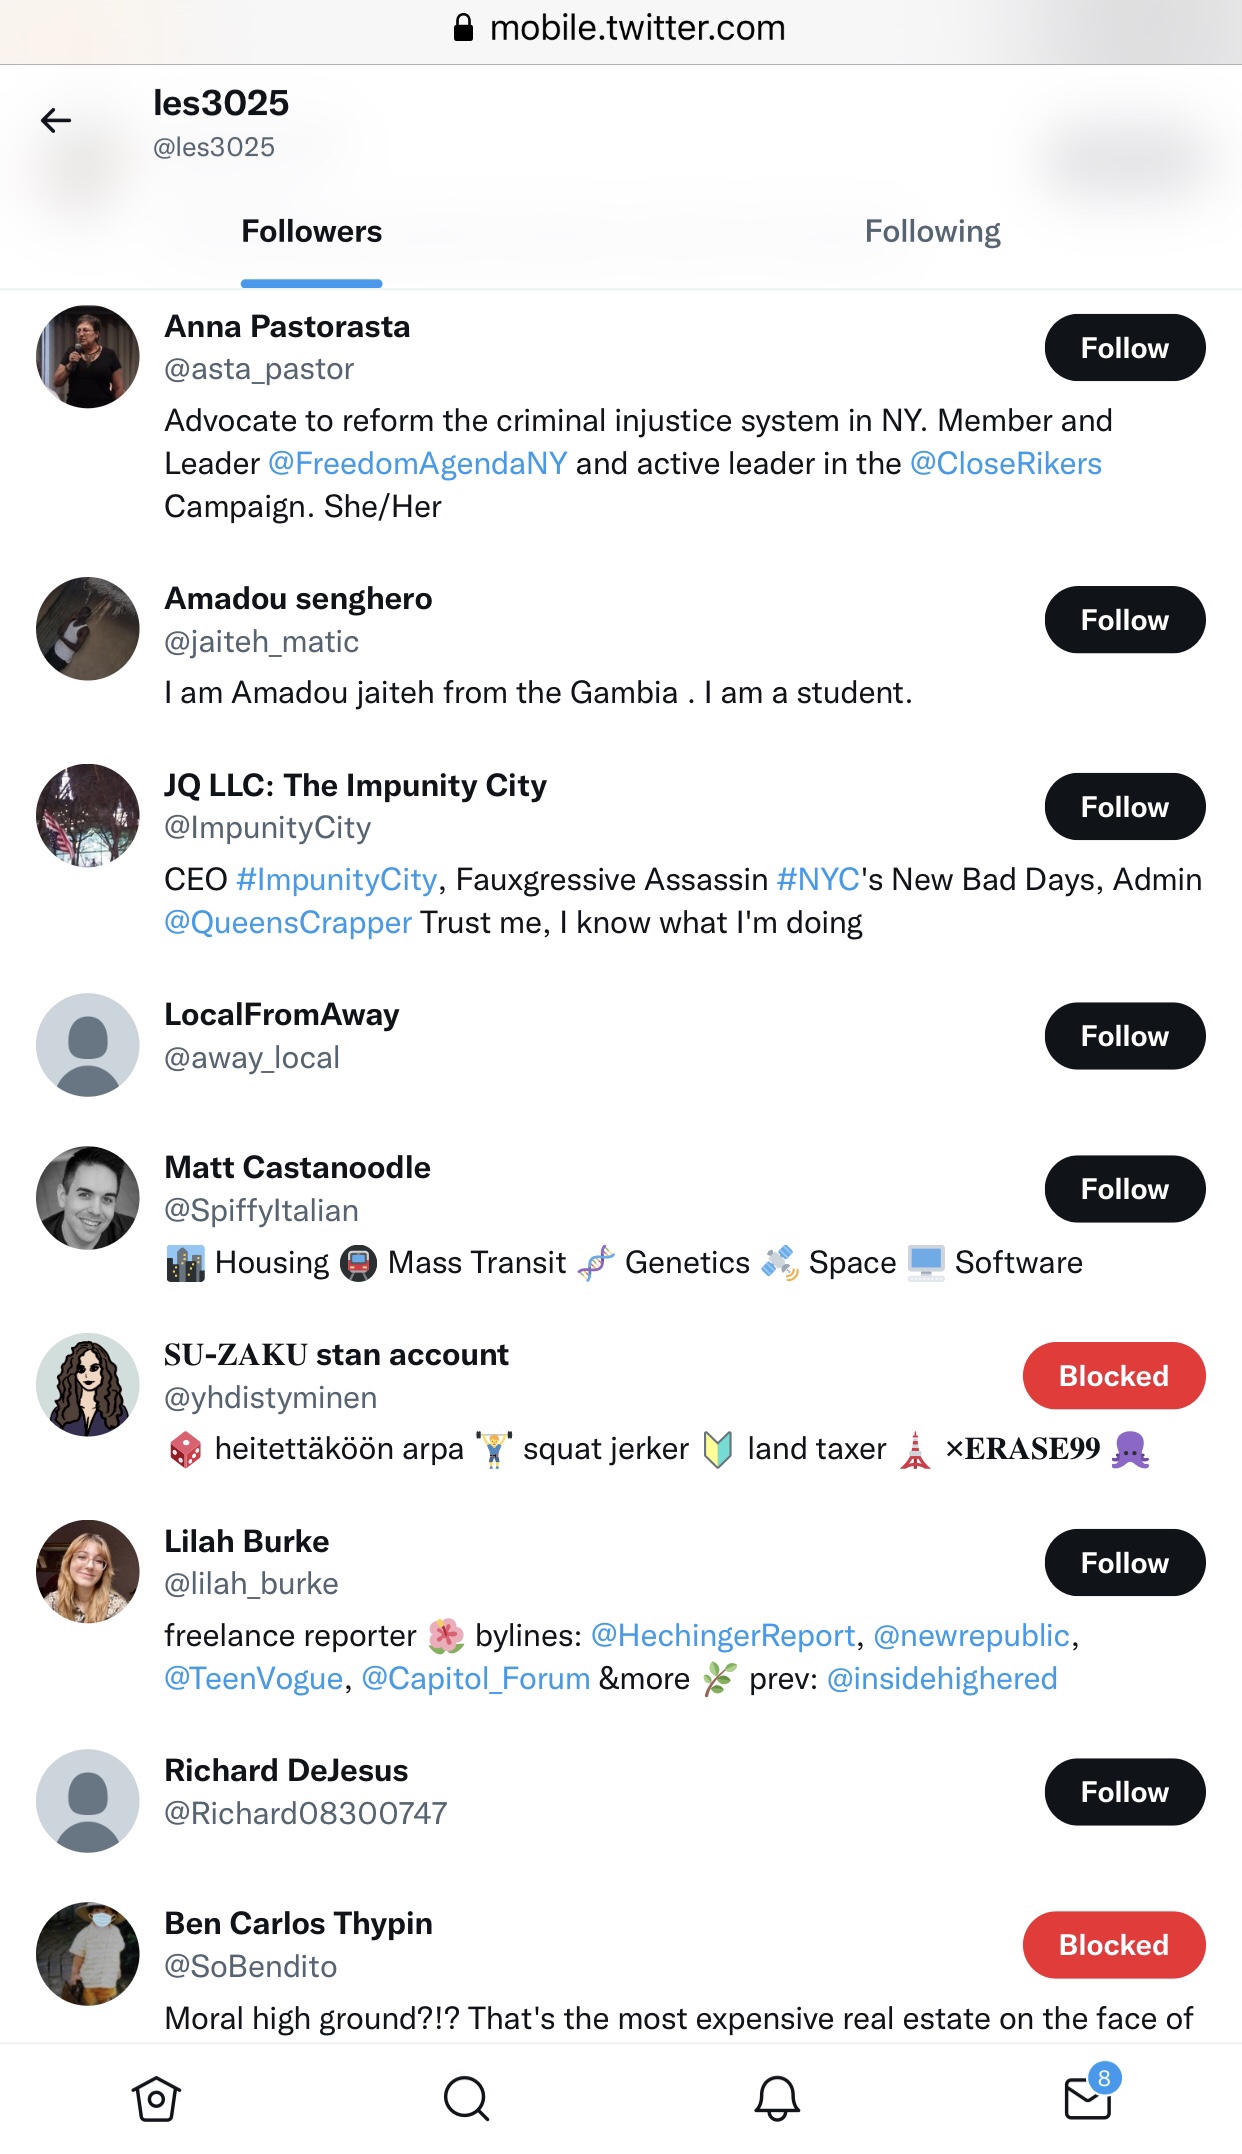
Task: Follow Anna Pastorasta
Action: tap(1124, 348)
